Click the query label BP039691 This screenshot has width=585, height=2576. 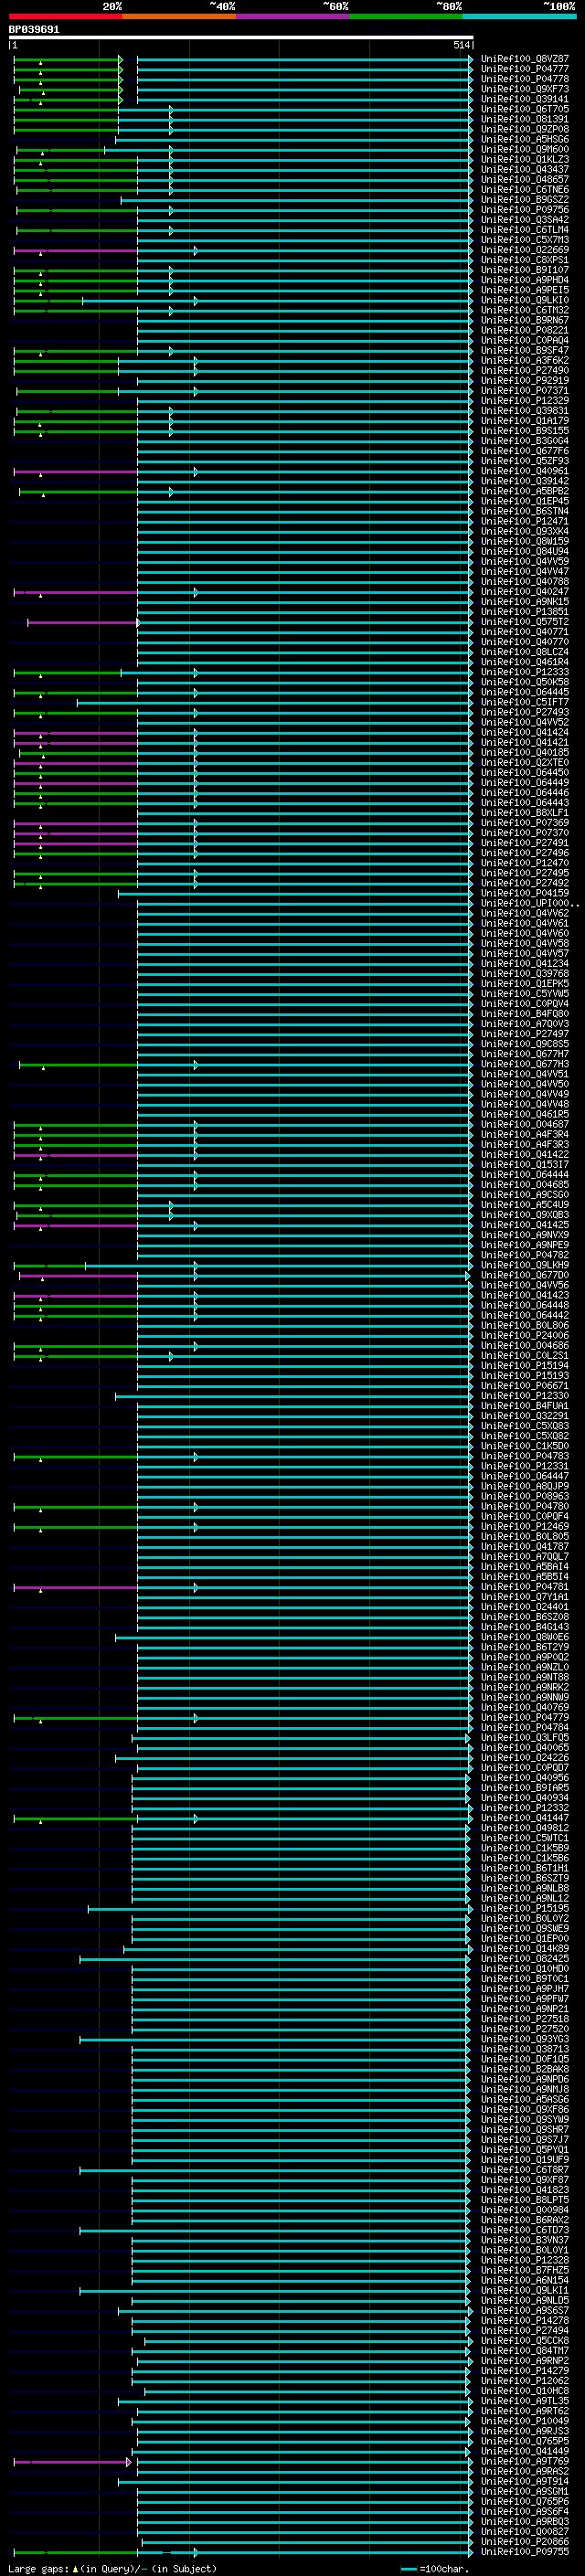point(34,30)
